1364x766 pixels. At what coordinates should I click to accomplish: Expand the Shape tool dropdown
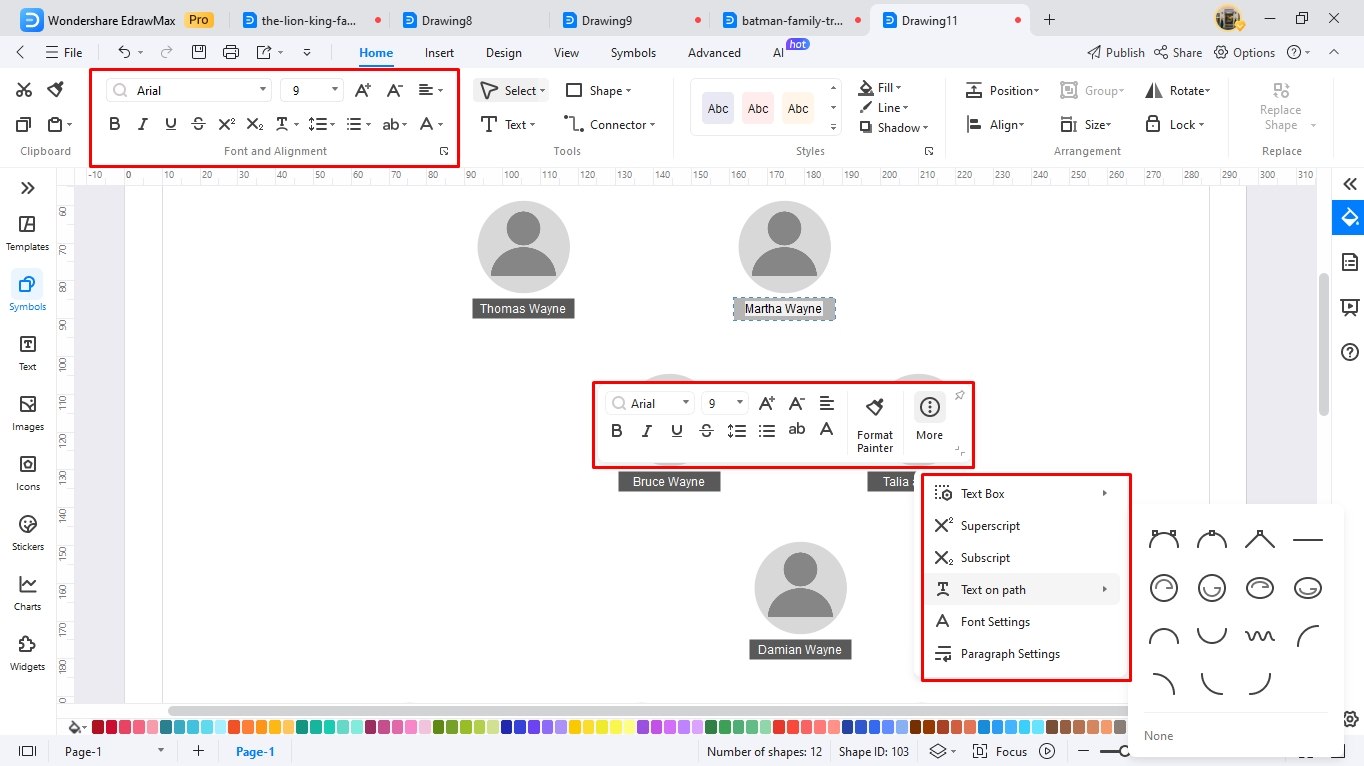point(628,91)
